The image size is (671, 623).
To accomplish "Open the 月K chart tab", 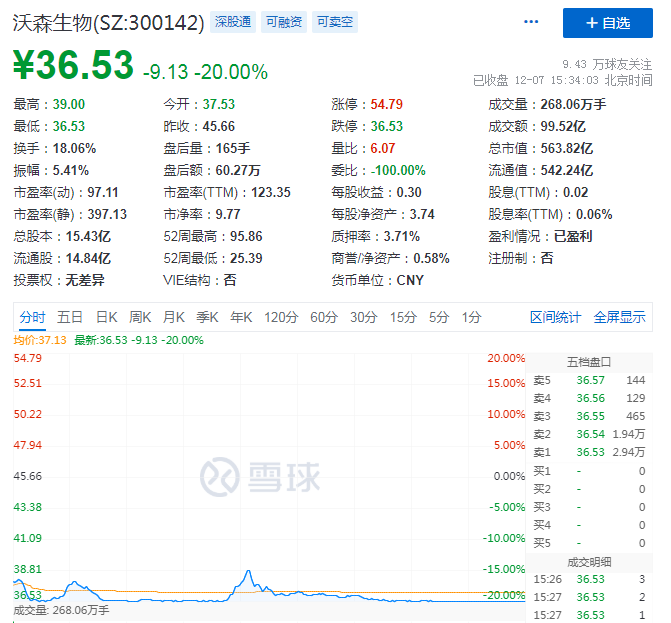I will 173,317.
